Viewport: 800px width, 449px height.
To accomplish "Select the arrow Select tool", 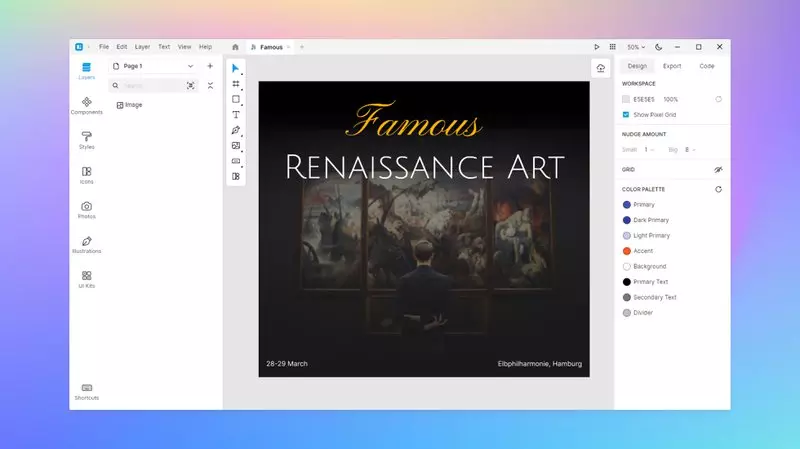I will pos(235,68).
